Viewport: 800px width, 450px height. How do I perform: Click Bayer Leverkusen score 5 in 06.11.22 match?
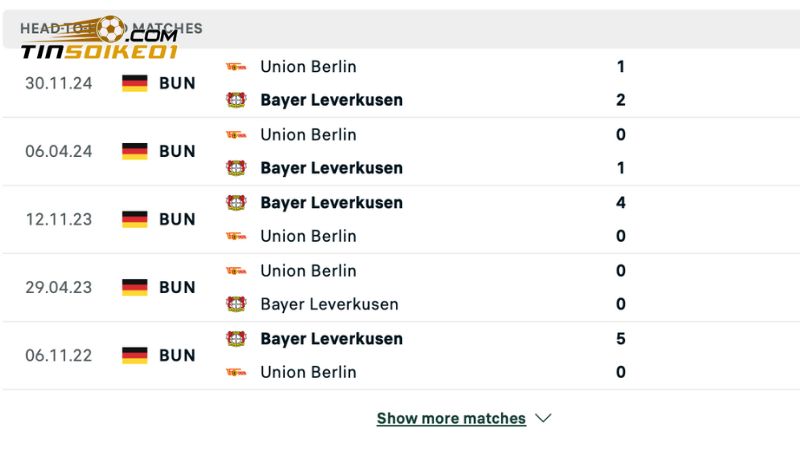pyautogui.click(x=621, y=339)
